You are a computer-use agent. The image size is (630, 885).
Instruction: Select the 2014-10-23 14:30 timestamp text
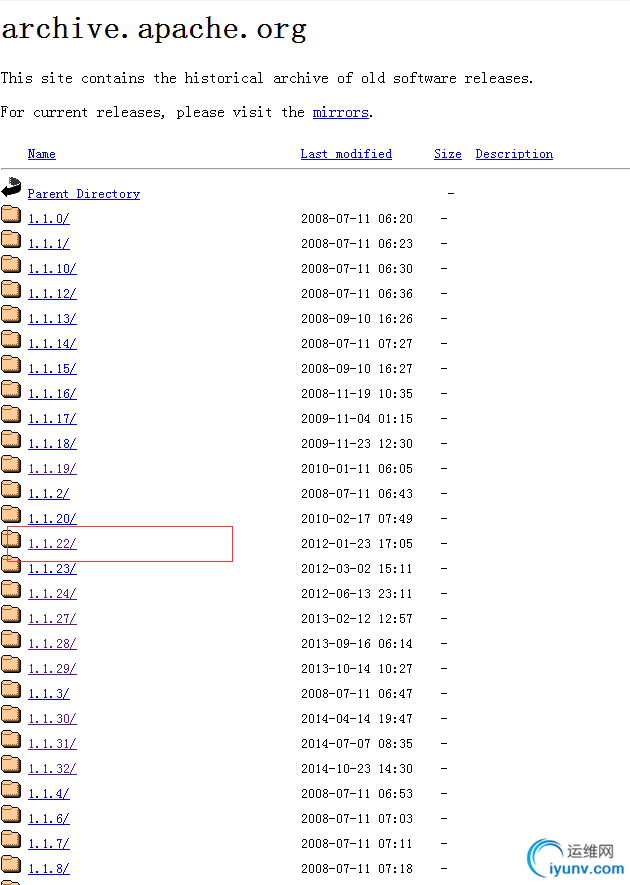357,769
